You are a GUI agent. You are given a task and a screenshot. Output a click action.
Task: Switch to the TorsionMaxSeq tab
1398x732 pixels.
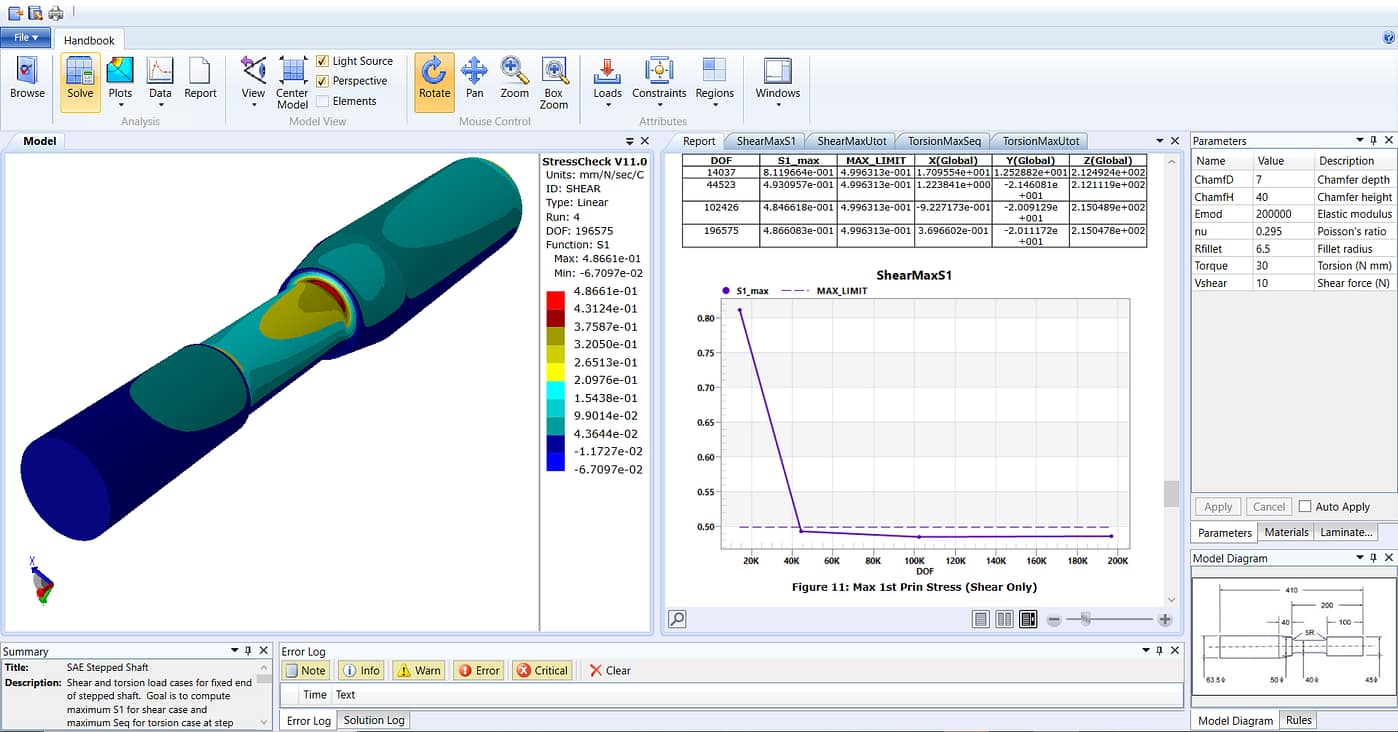click(945, 141)
